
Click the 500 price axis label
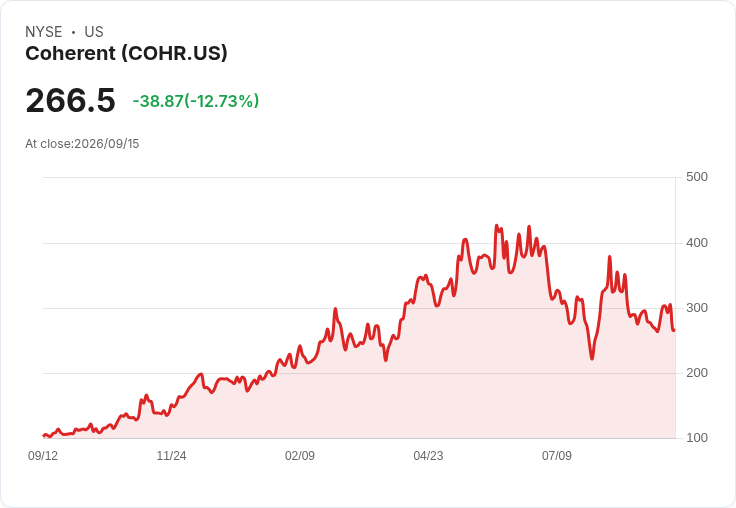pyautogui.click(x=697, y=177)
